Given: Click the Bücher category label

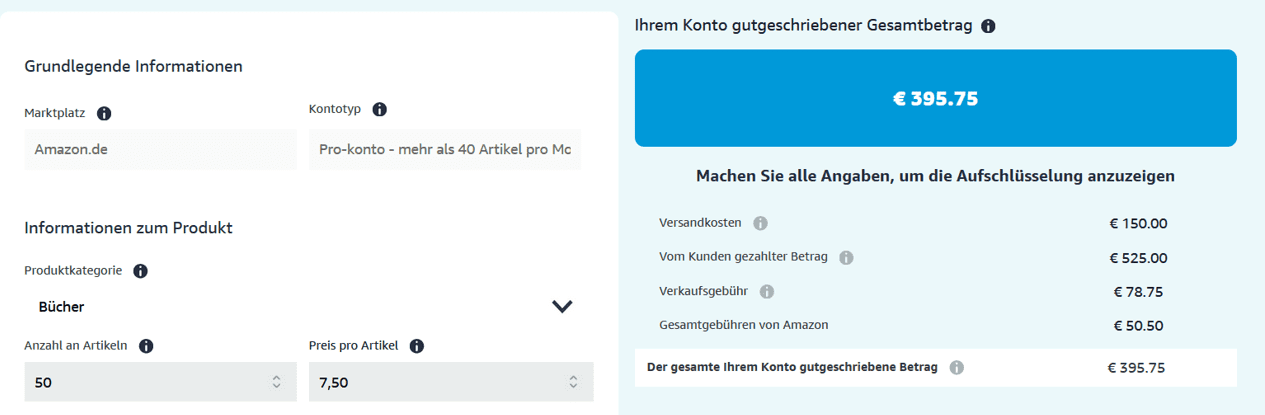Looking at the screenshot, I should (61, 307).
